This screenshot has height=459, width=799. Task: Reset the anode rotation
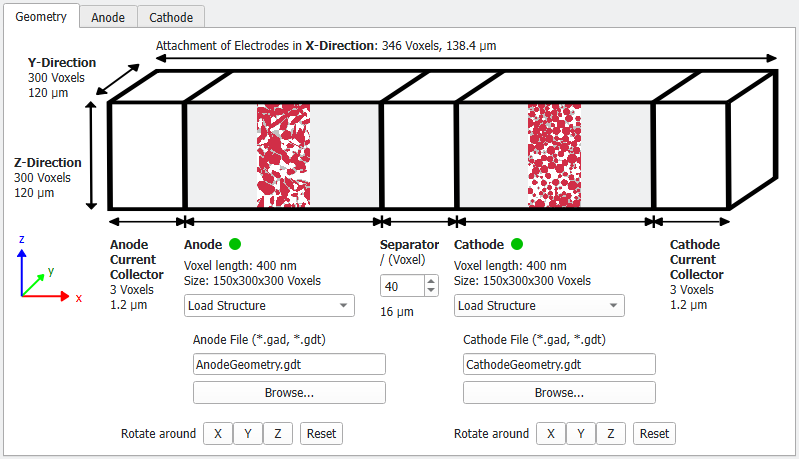click(322, 434)
